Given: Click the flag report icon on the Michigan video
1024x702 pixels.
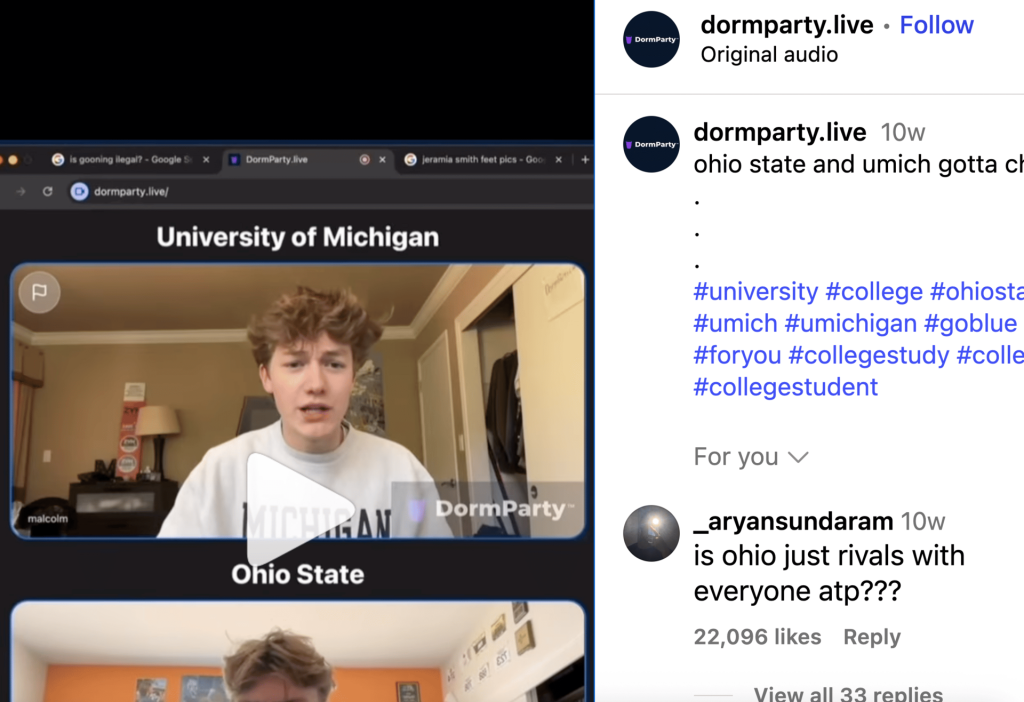Looking at the screenshot, I should [40, 293].
